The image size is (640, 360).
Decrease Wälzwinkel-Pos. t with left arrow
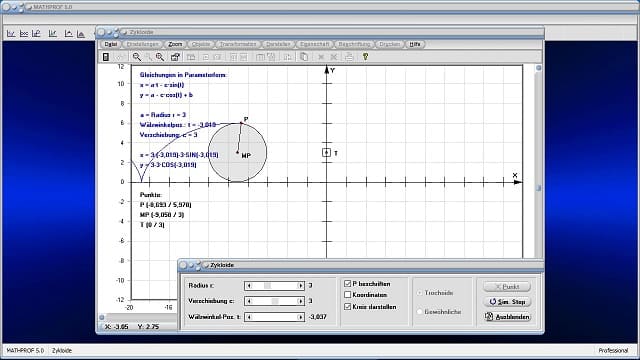(x=249, y=317)
